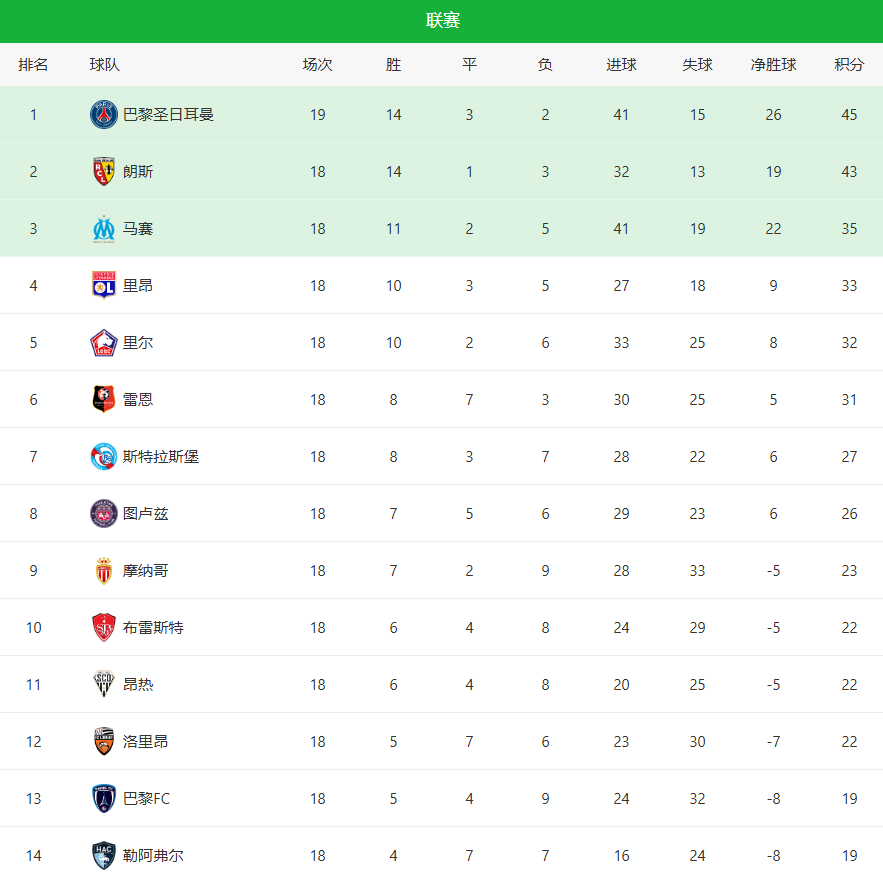
Task: Click the Lyon club crest
Action: [104, 286]
